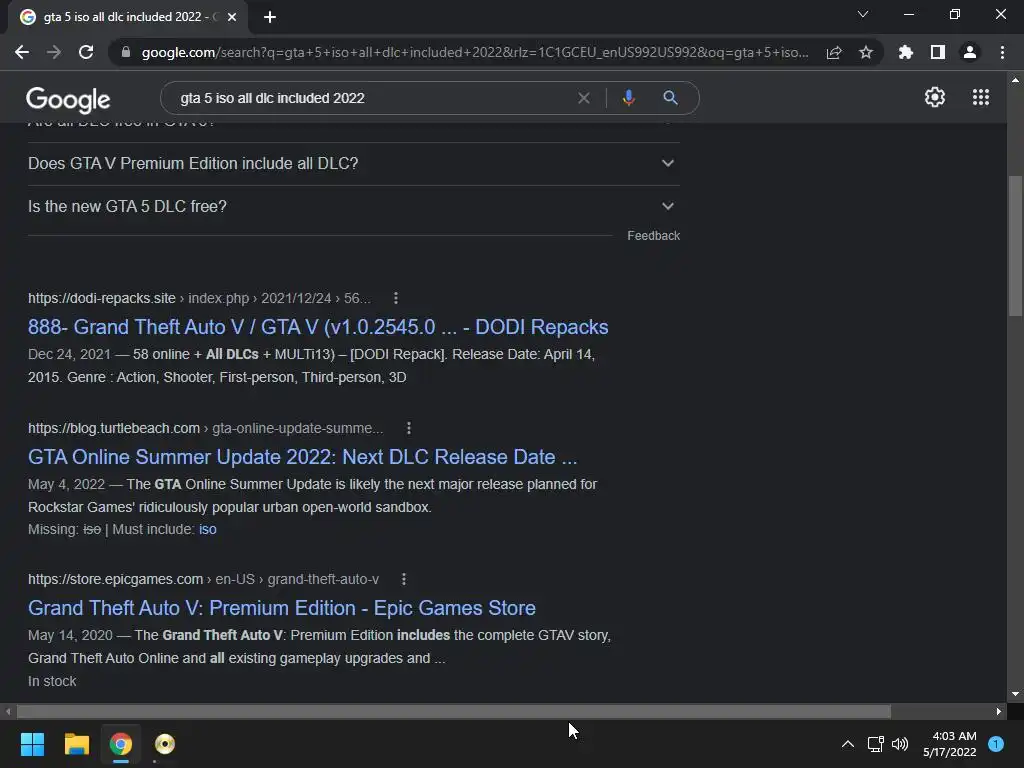
Task: Click the scroll right arrow
Action: (999, 711)
